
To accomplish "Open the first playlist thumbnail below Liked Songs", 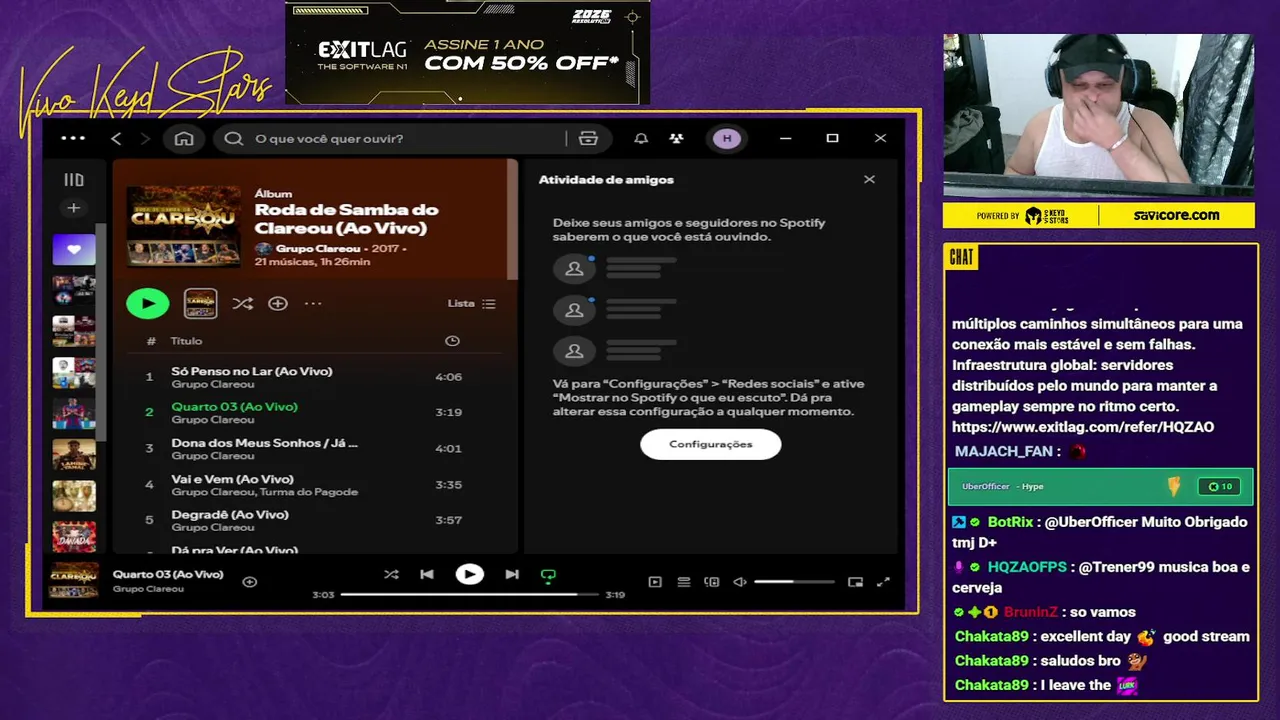I will 74,291.
